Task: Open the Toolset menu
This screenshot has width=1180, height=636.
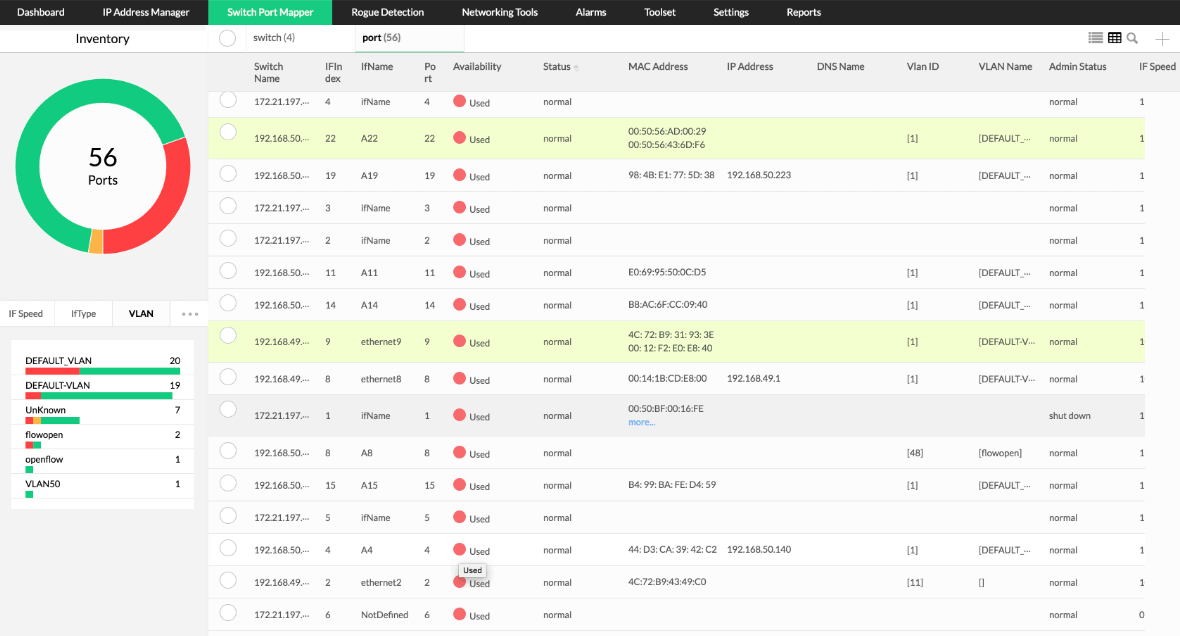Action: click(660, 12)
